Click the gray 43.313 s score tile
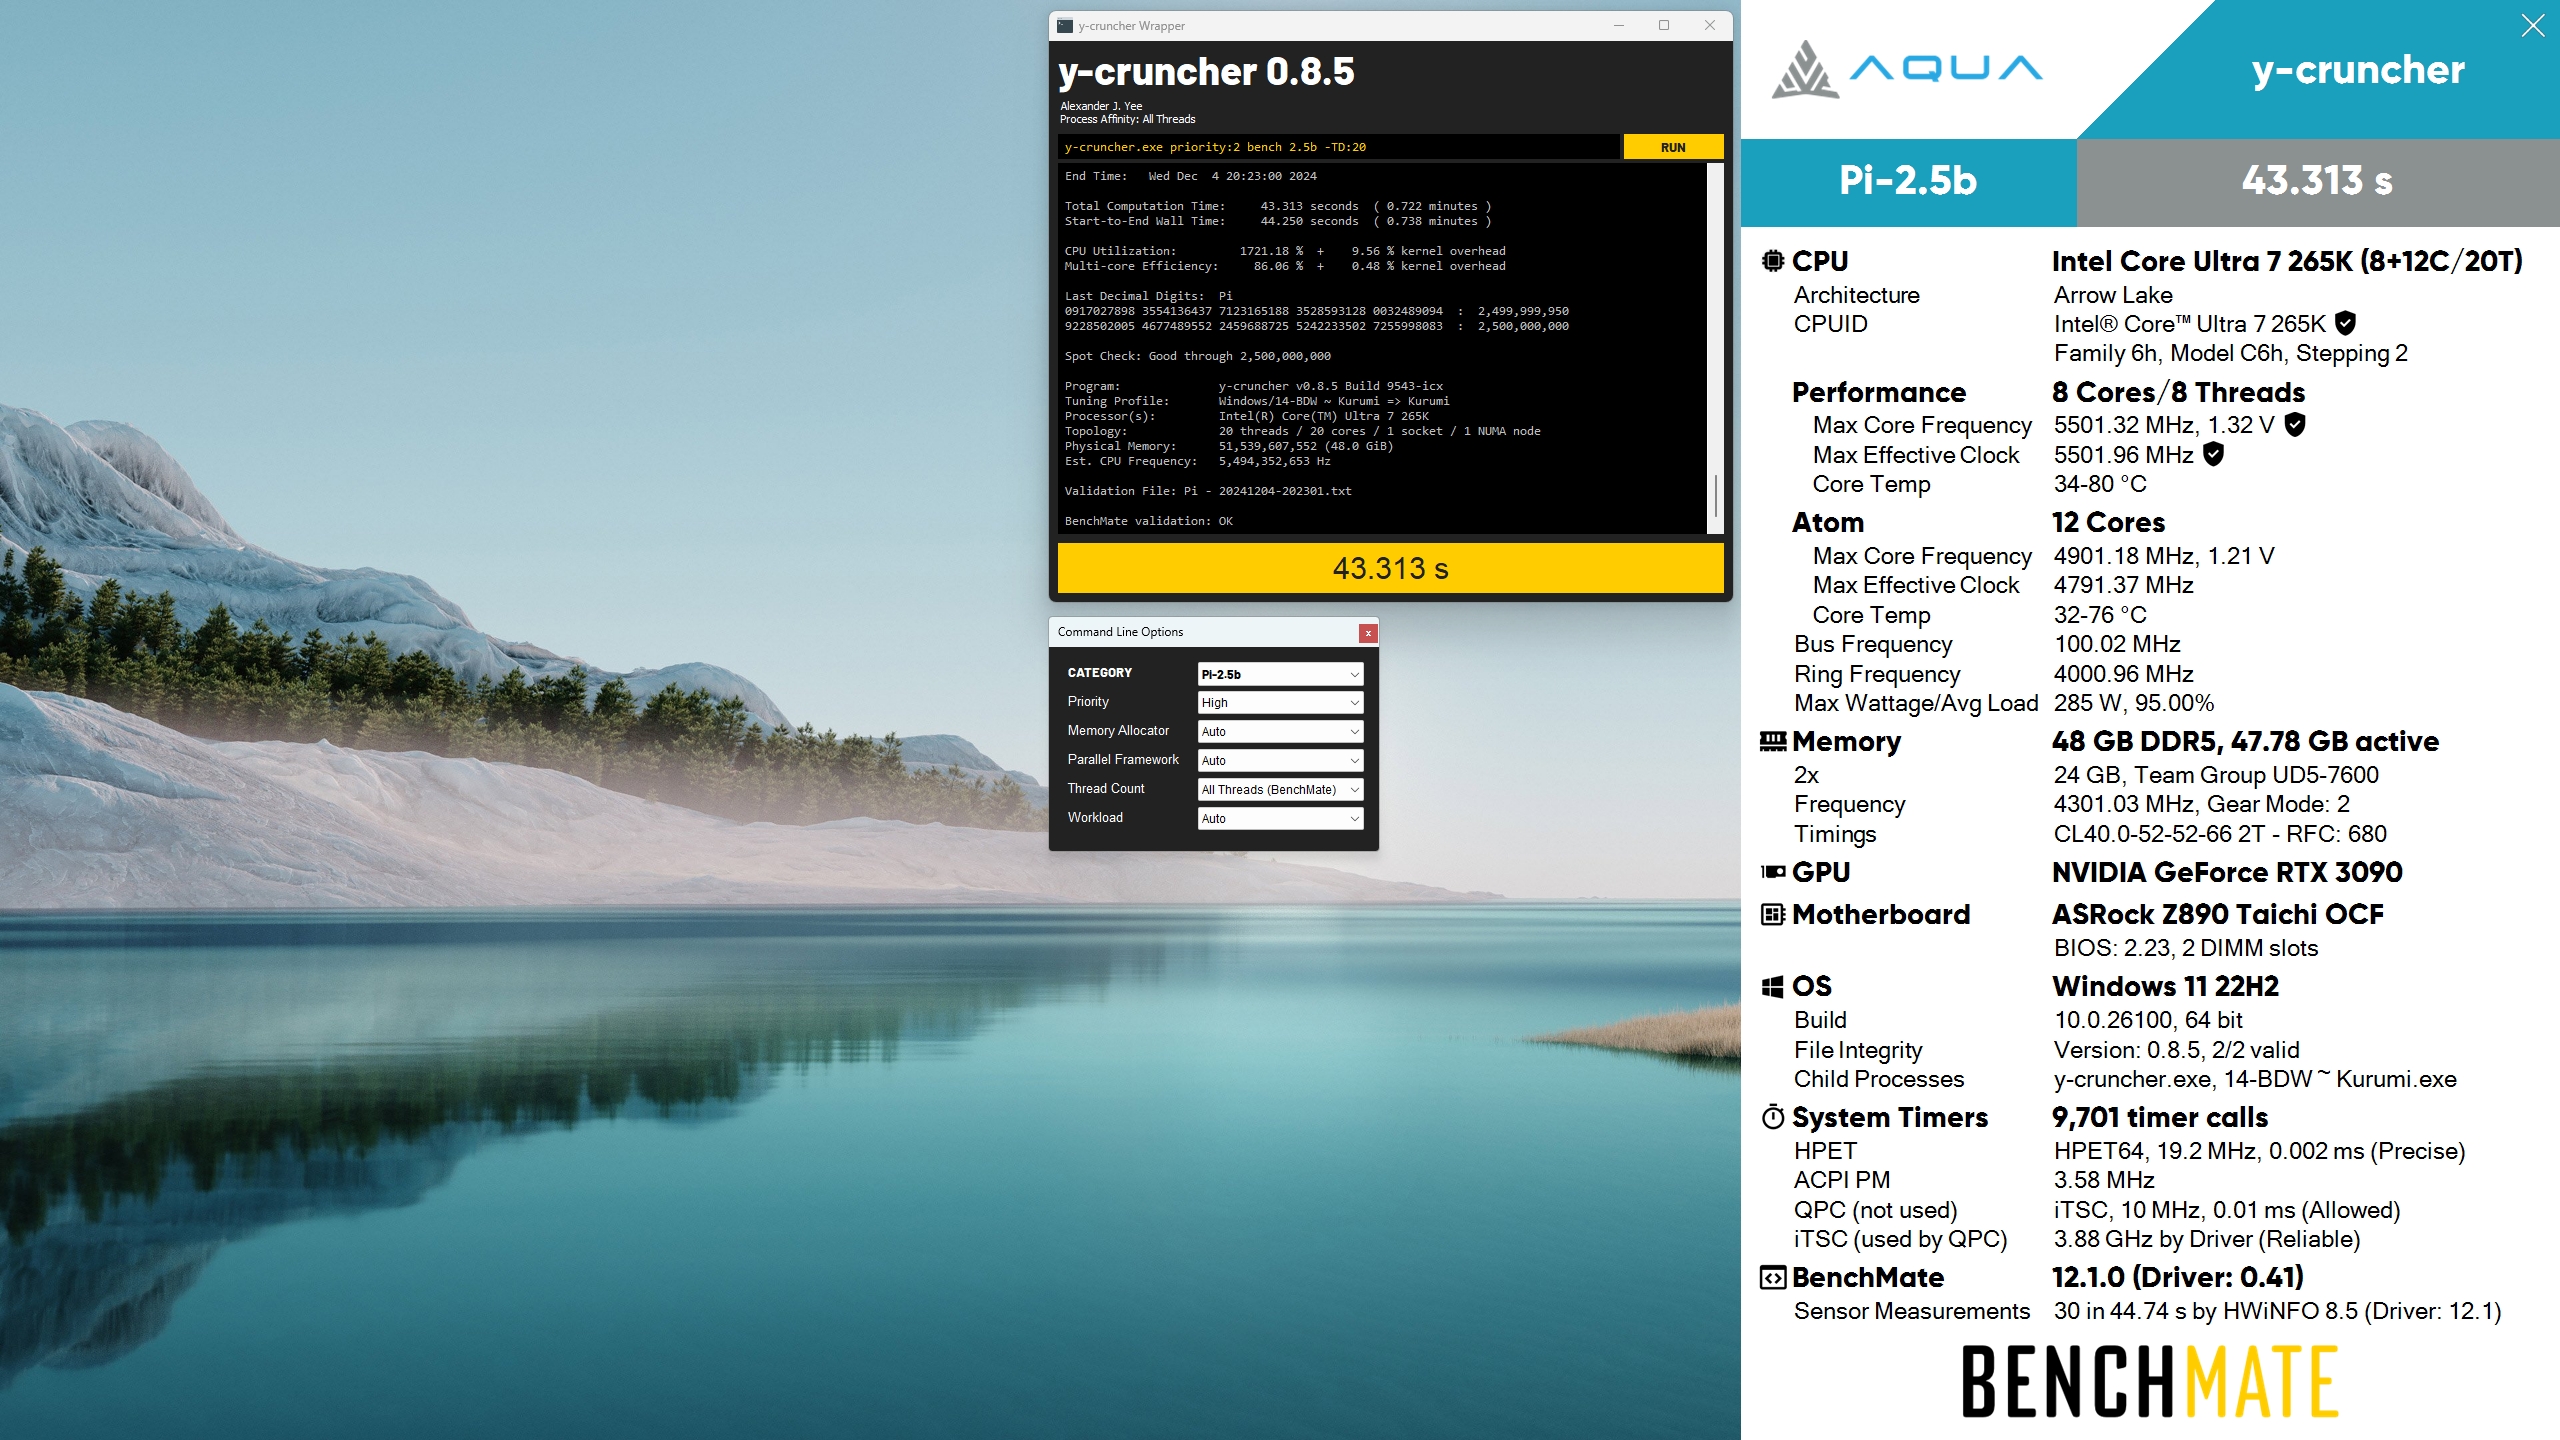 2317,181
